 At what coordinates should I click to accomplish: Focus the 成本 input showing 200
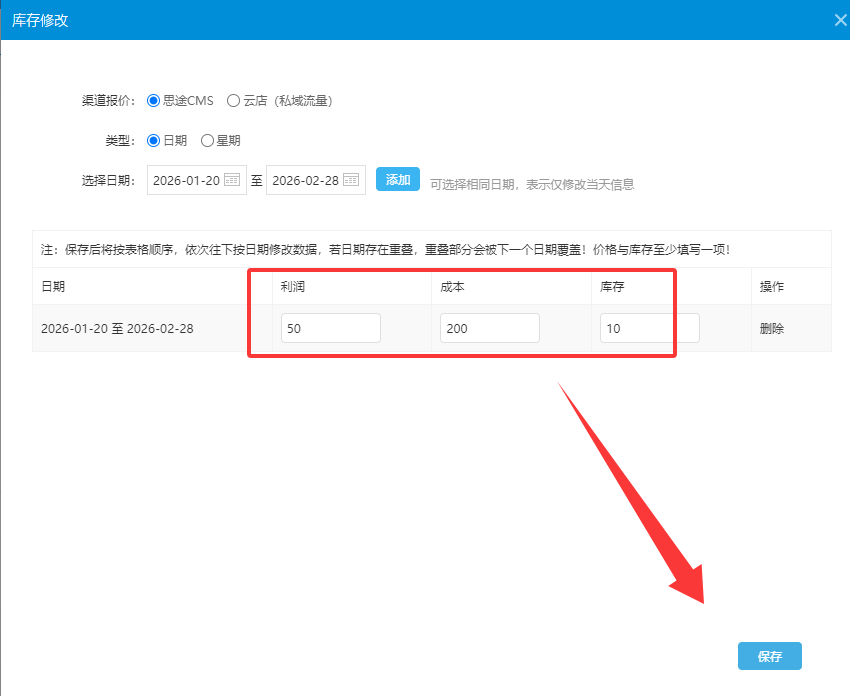pos(489,328)
